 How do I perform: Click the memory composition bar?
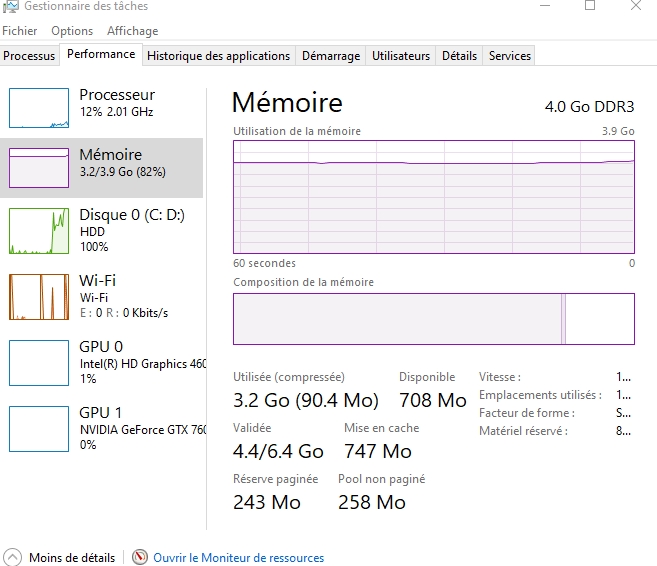pos(433,319)
